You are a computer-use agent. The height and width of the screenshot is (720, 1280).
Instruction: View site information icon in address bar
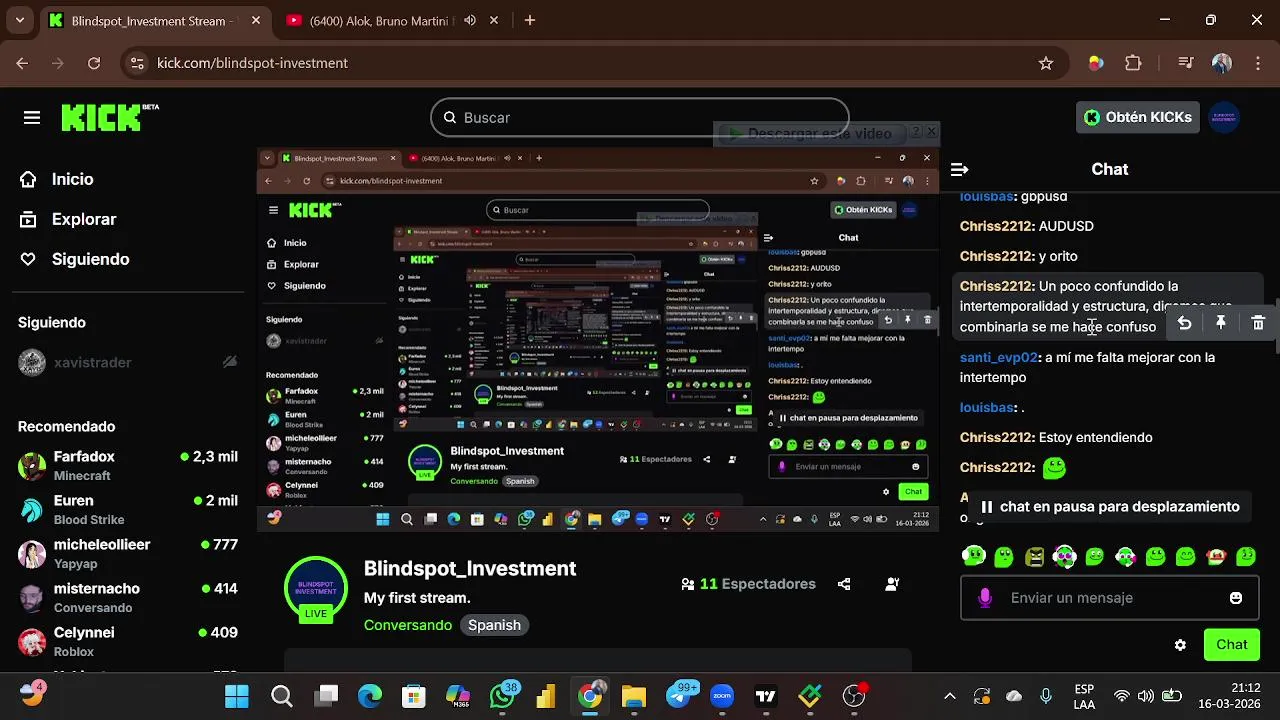(x=138, y=63)
